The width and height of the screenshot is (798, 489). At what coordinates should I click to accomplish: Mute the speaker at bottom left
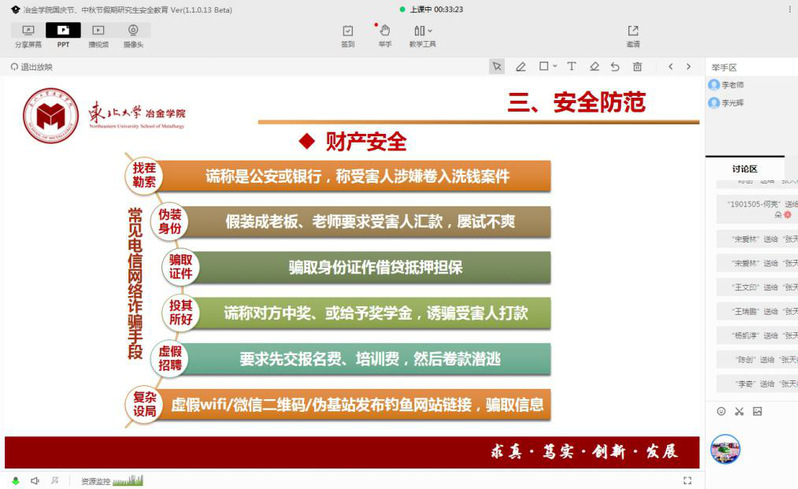click(34, 481)
